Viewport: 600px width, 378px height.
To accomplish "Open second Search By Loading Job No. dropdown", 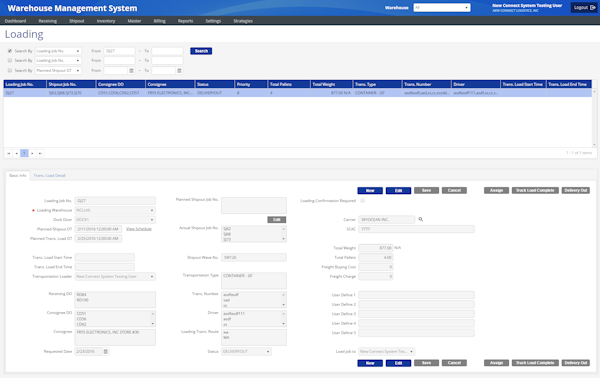I will 58,60.
